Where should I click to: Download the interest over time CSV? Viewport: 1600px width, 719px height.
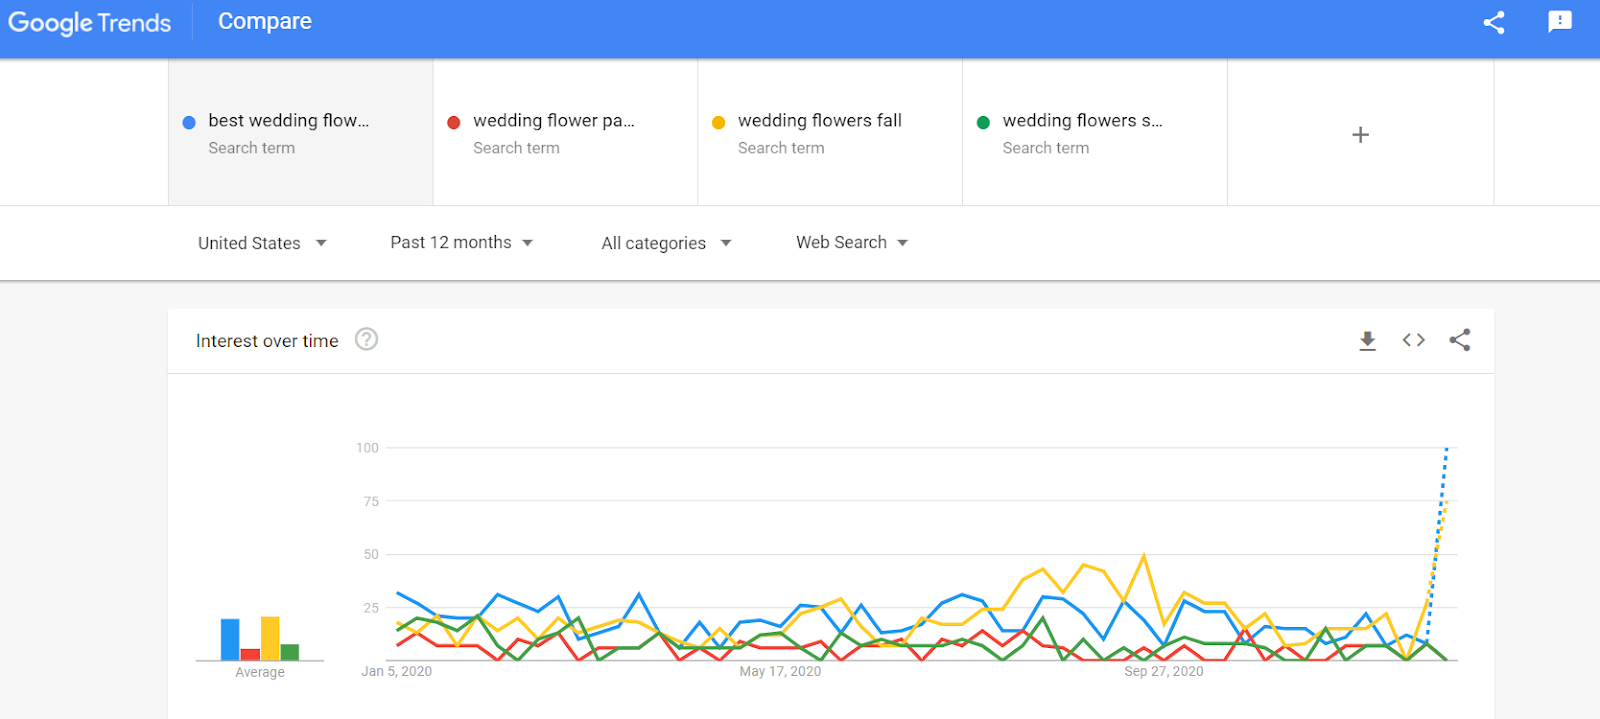[x=1367, y=341]
